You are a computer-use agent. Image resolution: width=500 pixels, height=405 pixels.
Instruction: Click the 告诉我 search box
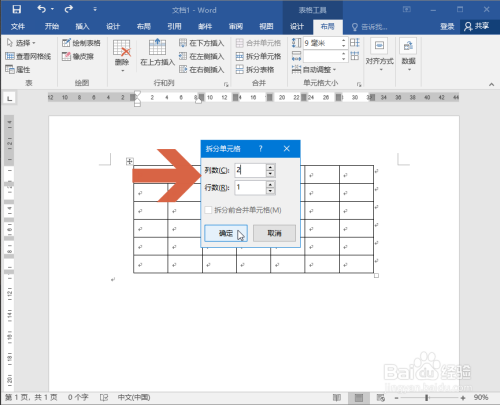coord(370,27)
